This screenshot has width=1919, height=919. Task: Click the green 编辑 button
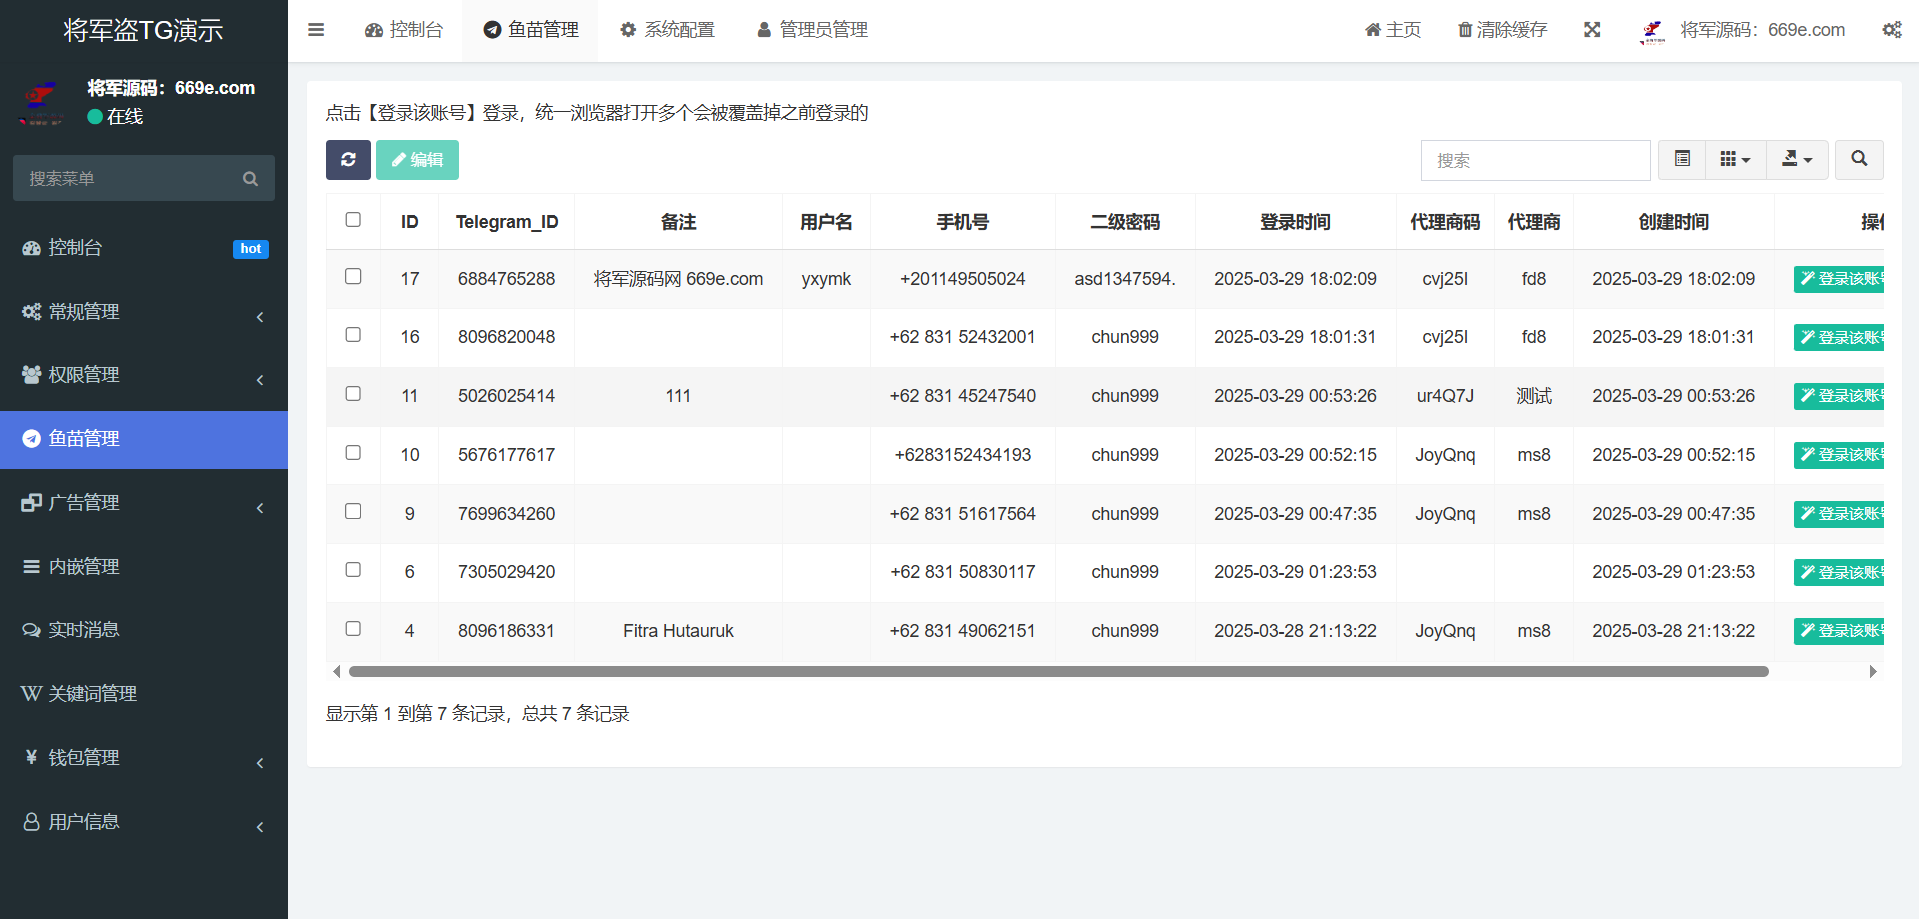[x=417, y=160]
